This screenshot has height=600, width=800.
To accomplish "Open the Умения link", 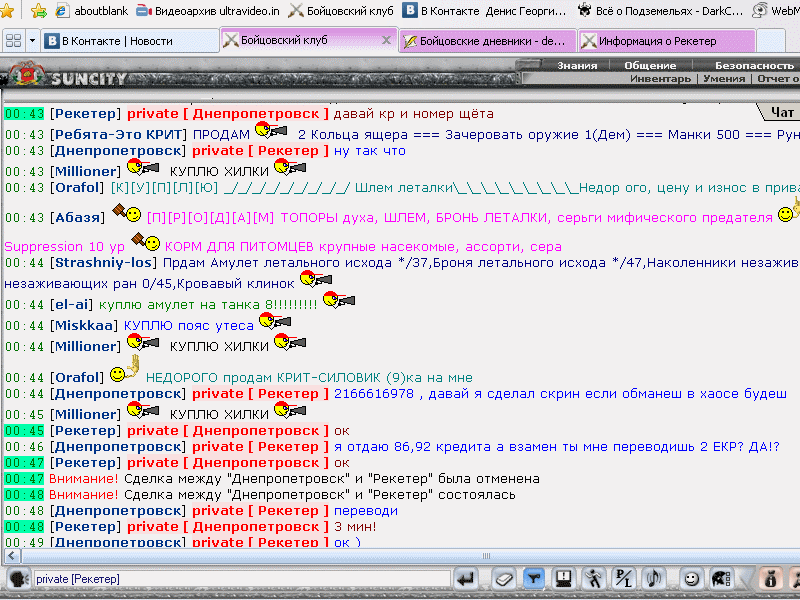I will click(x=724, y=79).
